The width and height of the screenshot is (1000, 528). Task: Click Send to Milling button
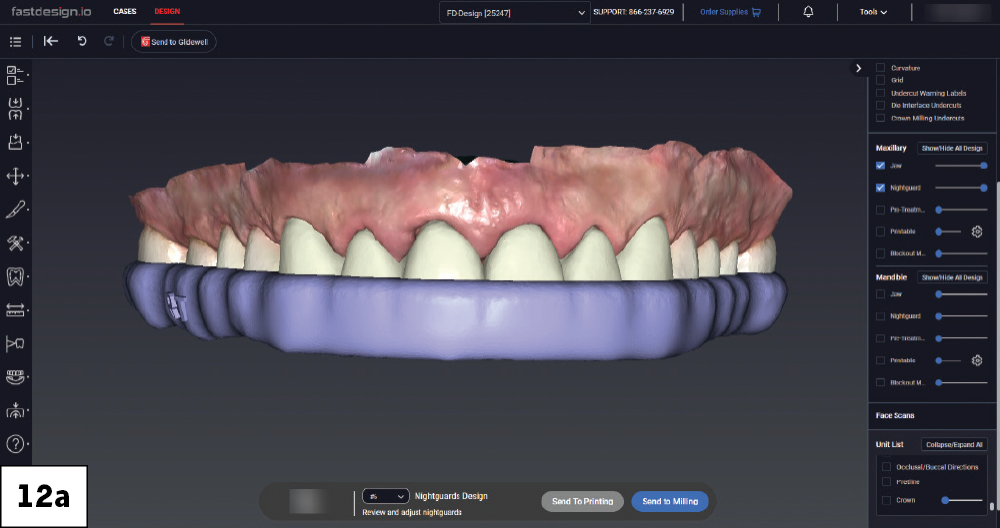[670, 501]
